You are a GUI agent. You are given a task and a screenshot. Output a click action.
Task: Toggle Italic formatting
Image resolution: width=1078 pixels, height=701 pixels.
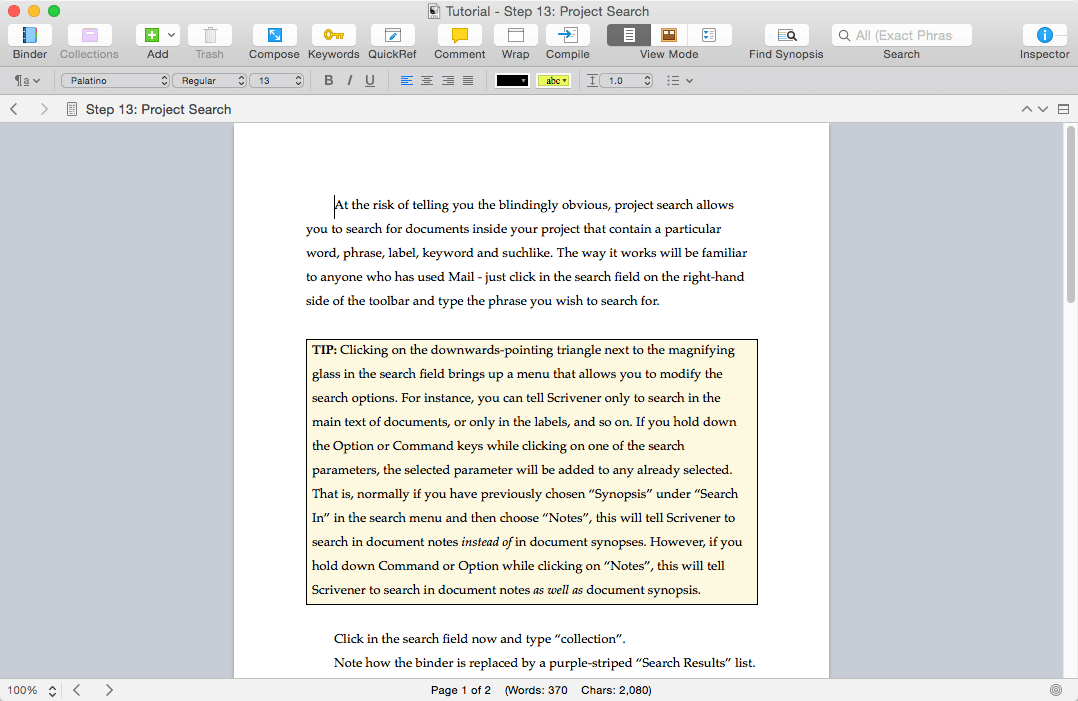pos(349,80)
